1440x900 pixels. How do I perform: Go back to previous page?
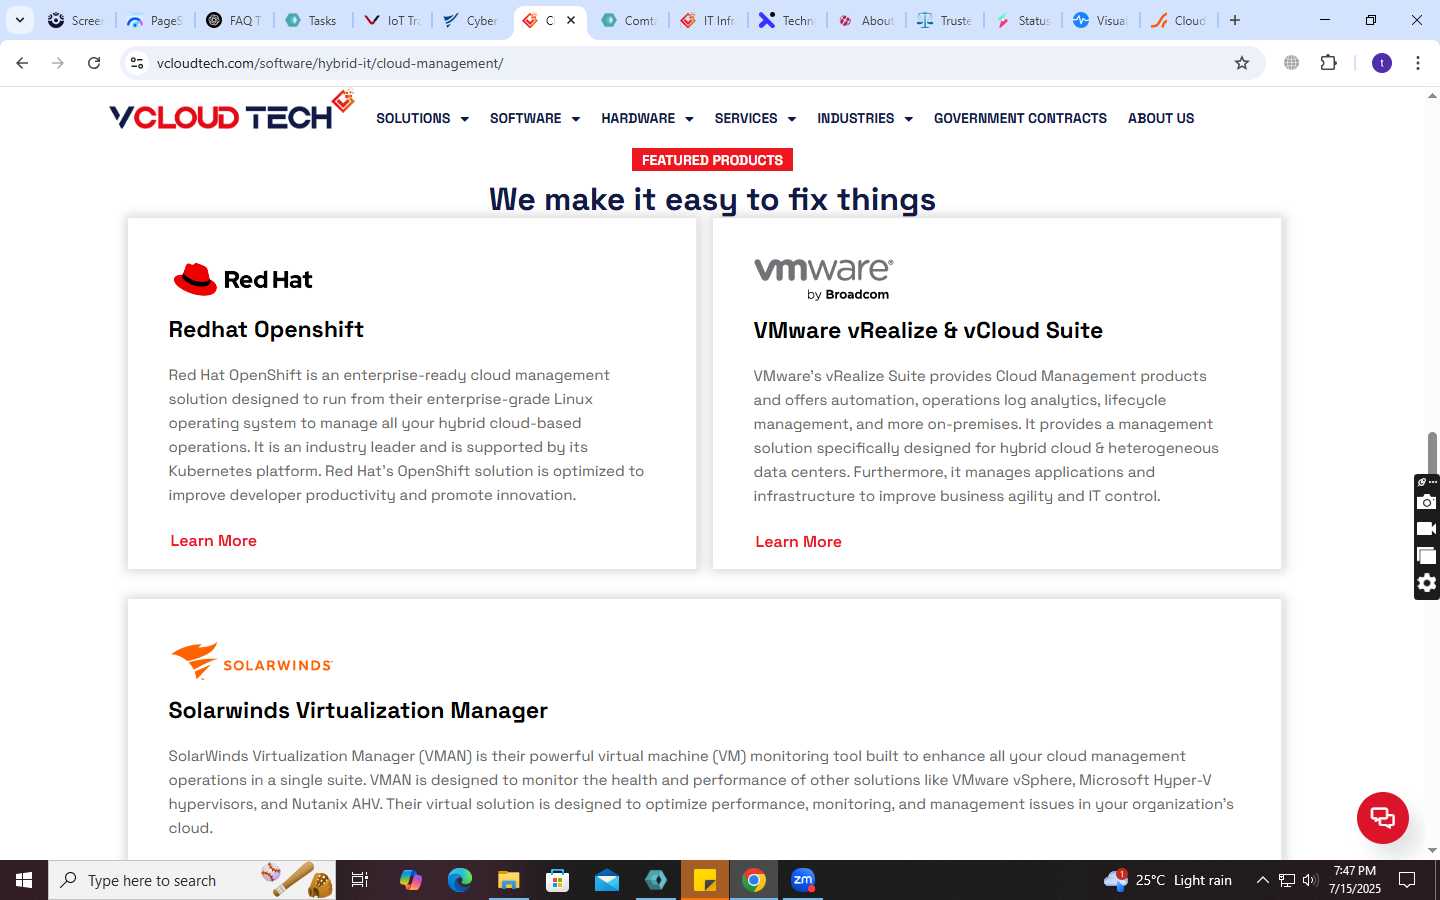(22, 63)
